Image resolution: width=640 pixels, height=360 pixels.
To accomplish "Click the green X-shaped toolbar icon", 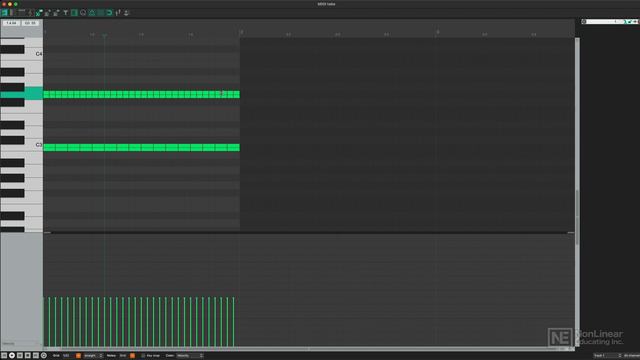I will 39,13.
